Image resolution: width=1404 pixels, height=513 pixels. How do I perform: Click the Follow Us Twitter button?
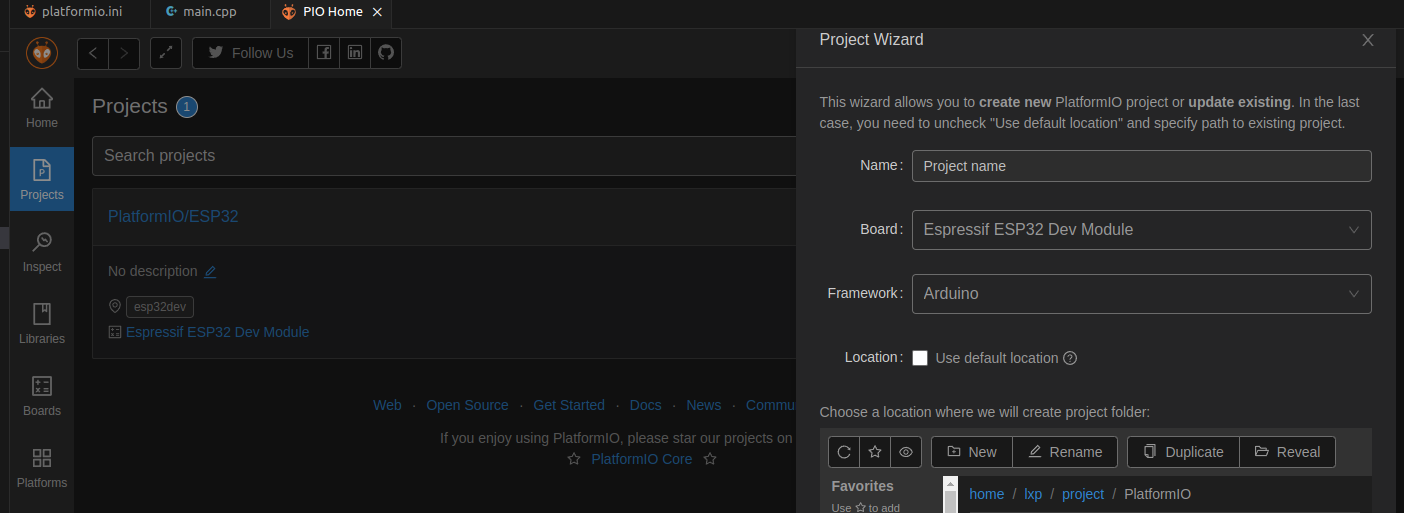250,53
